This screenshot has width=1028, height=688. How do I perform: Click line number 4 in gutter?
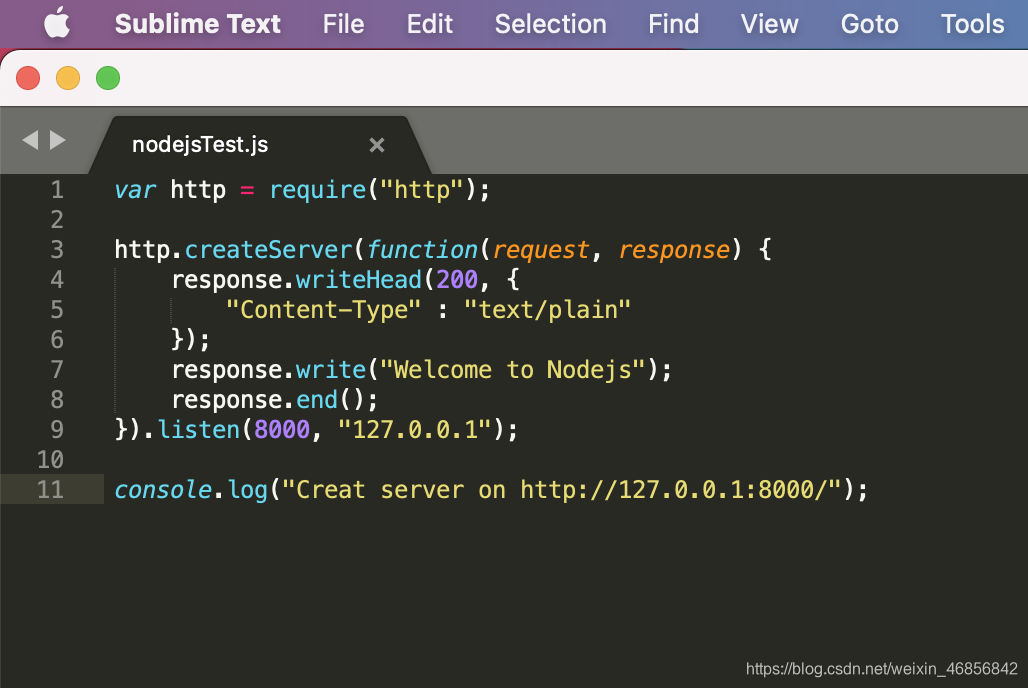point(57,280)
